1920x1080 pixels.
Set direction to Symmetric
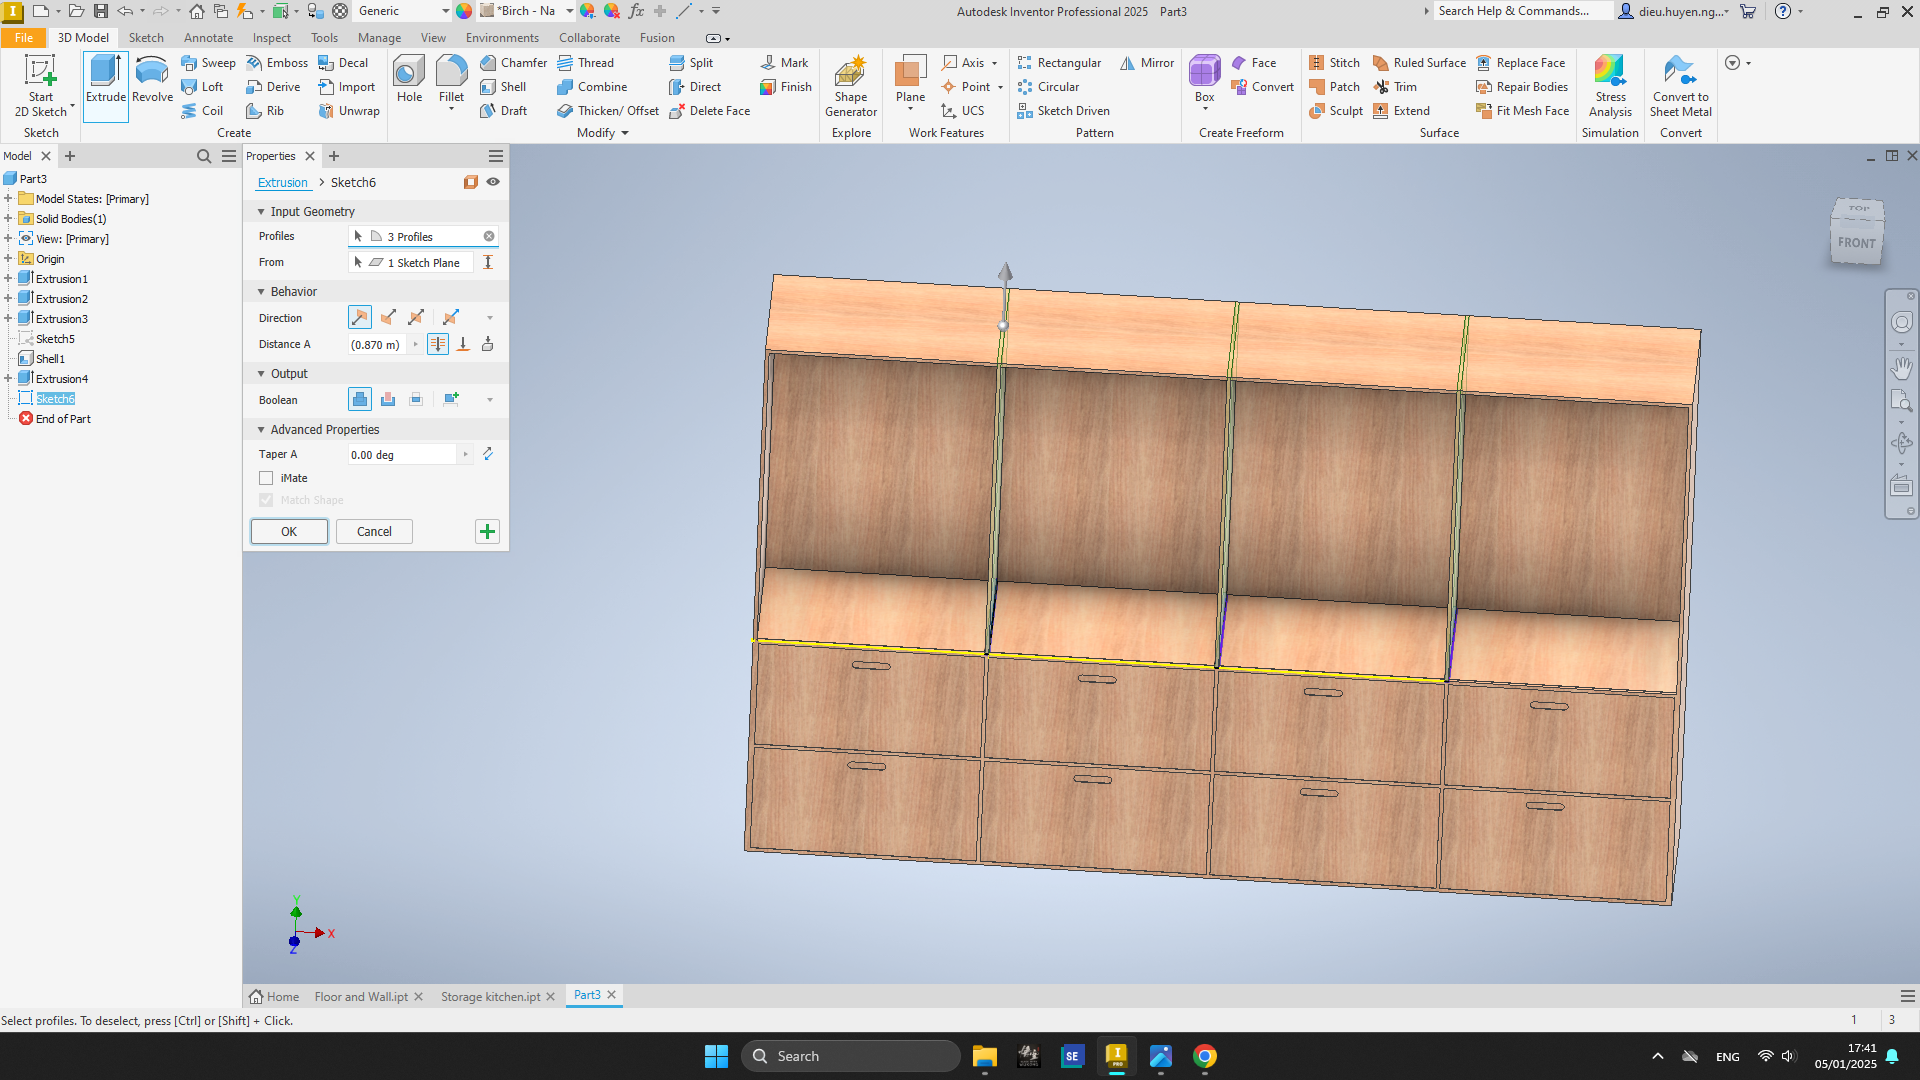[x=416, y=317]
